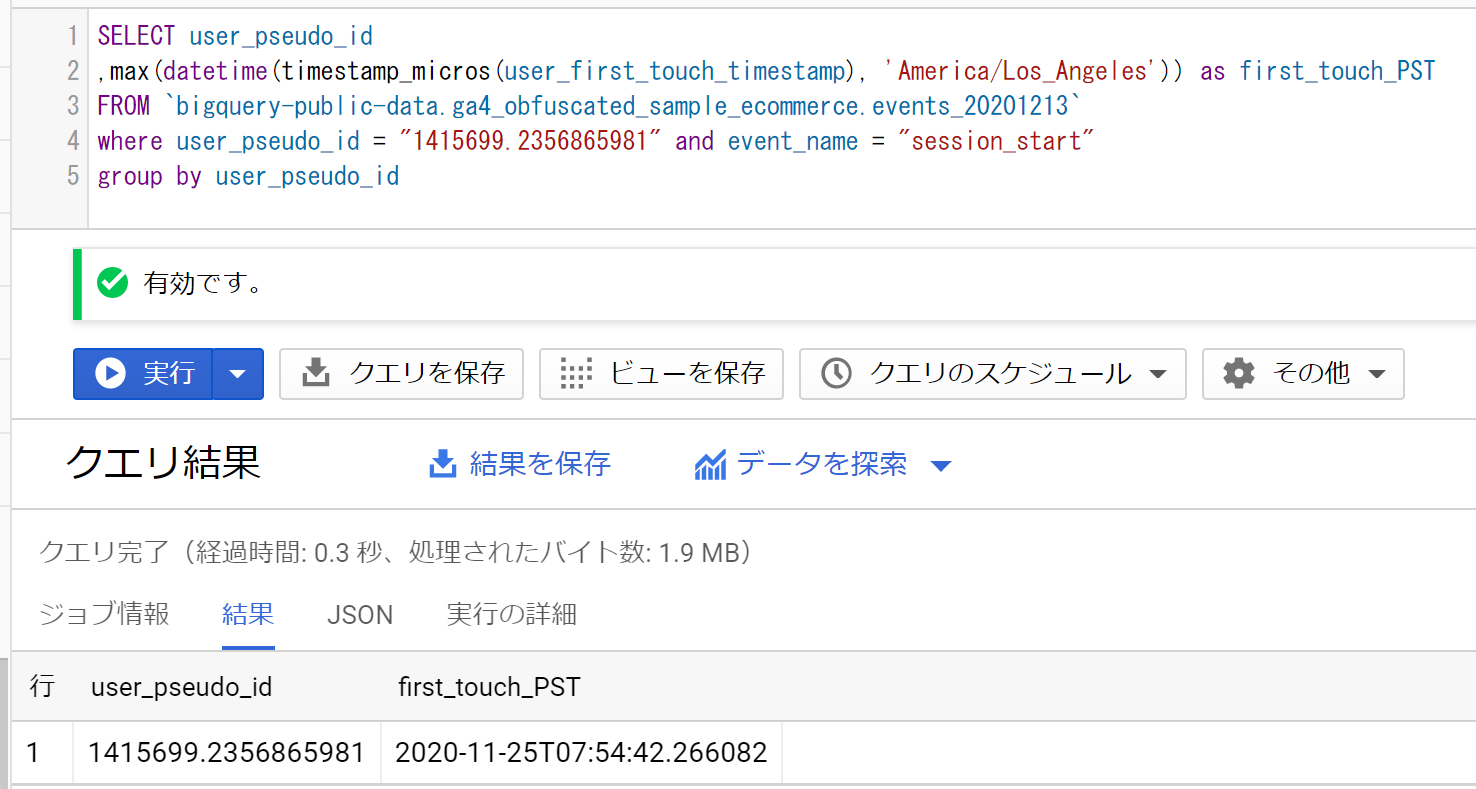Click the first_touch_PST column header
Viewport: 1476px width, 789px height.
(x=489, y=687)
